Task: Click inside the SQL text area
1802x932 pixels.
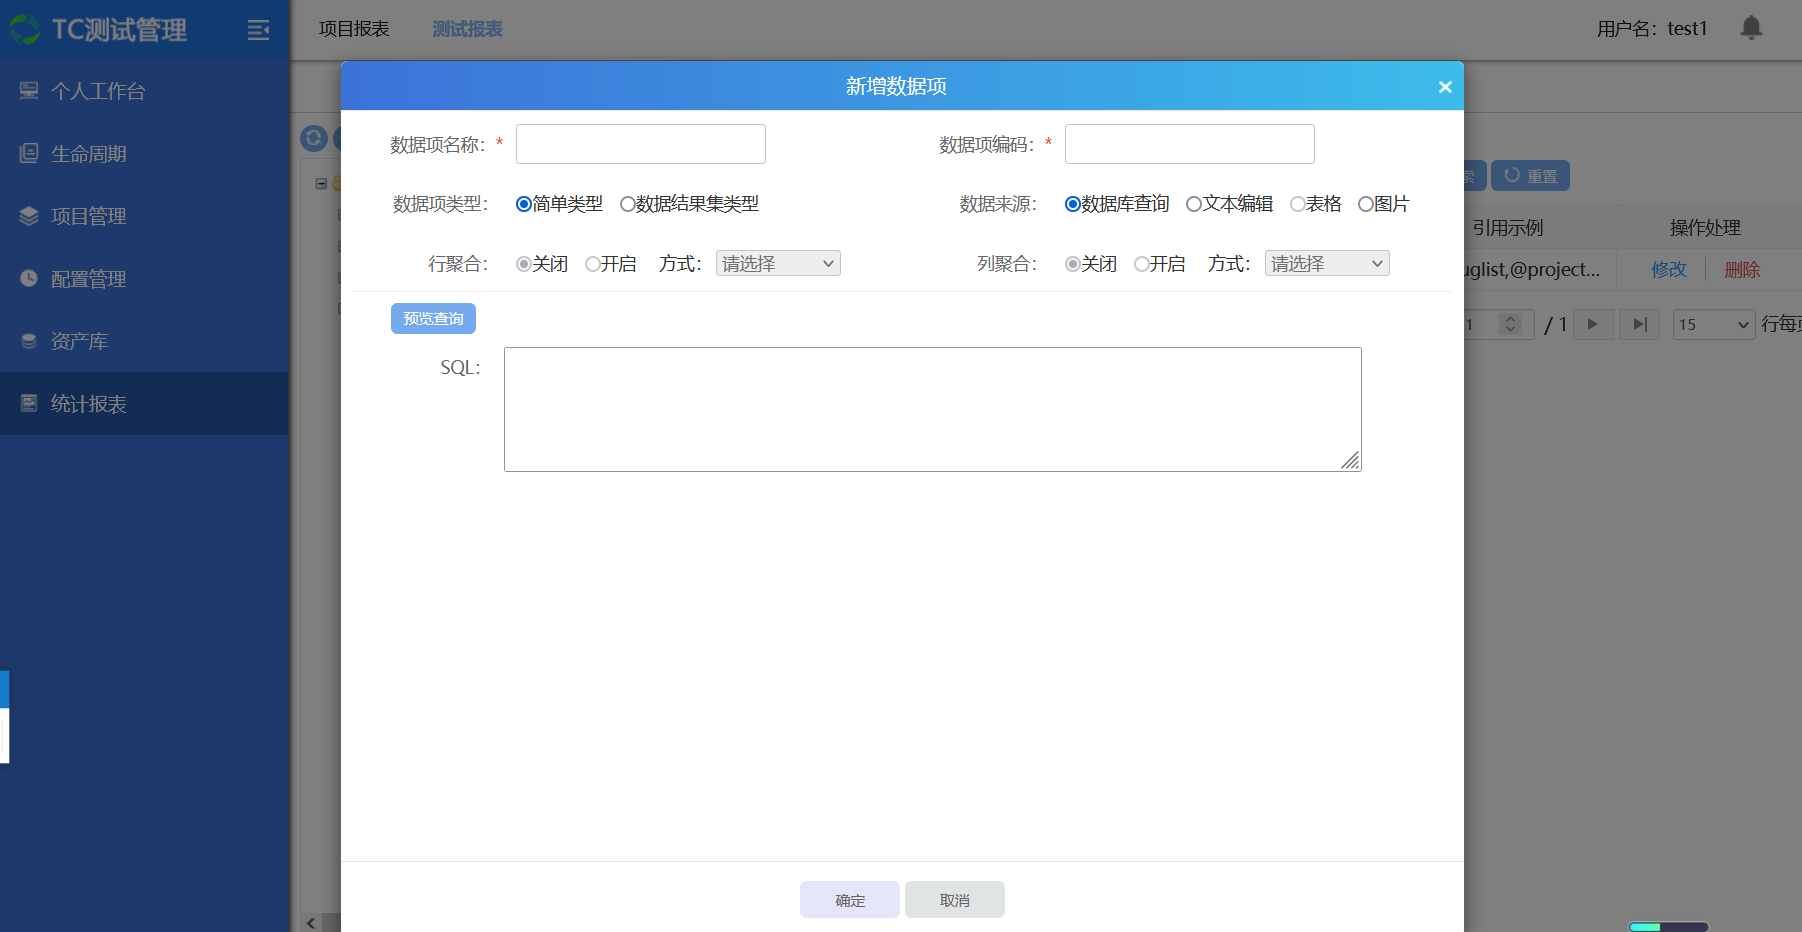Action: pyautogui.click(x=932, y=409)
